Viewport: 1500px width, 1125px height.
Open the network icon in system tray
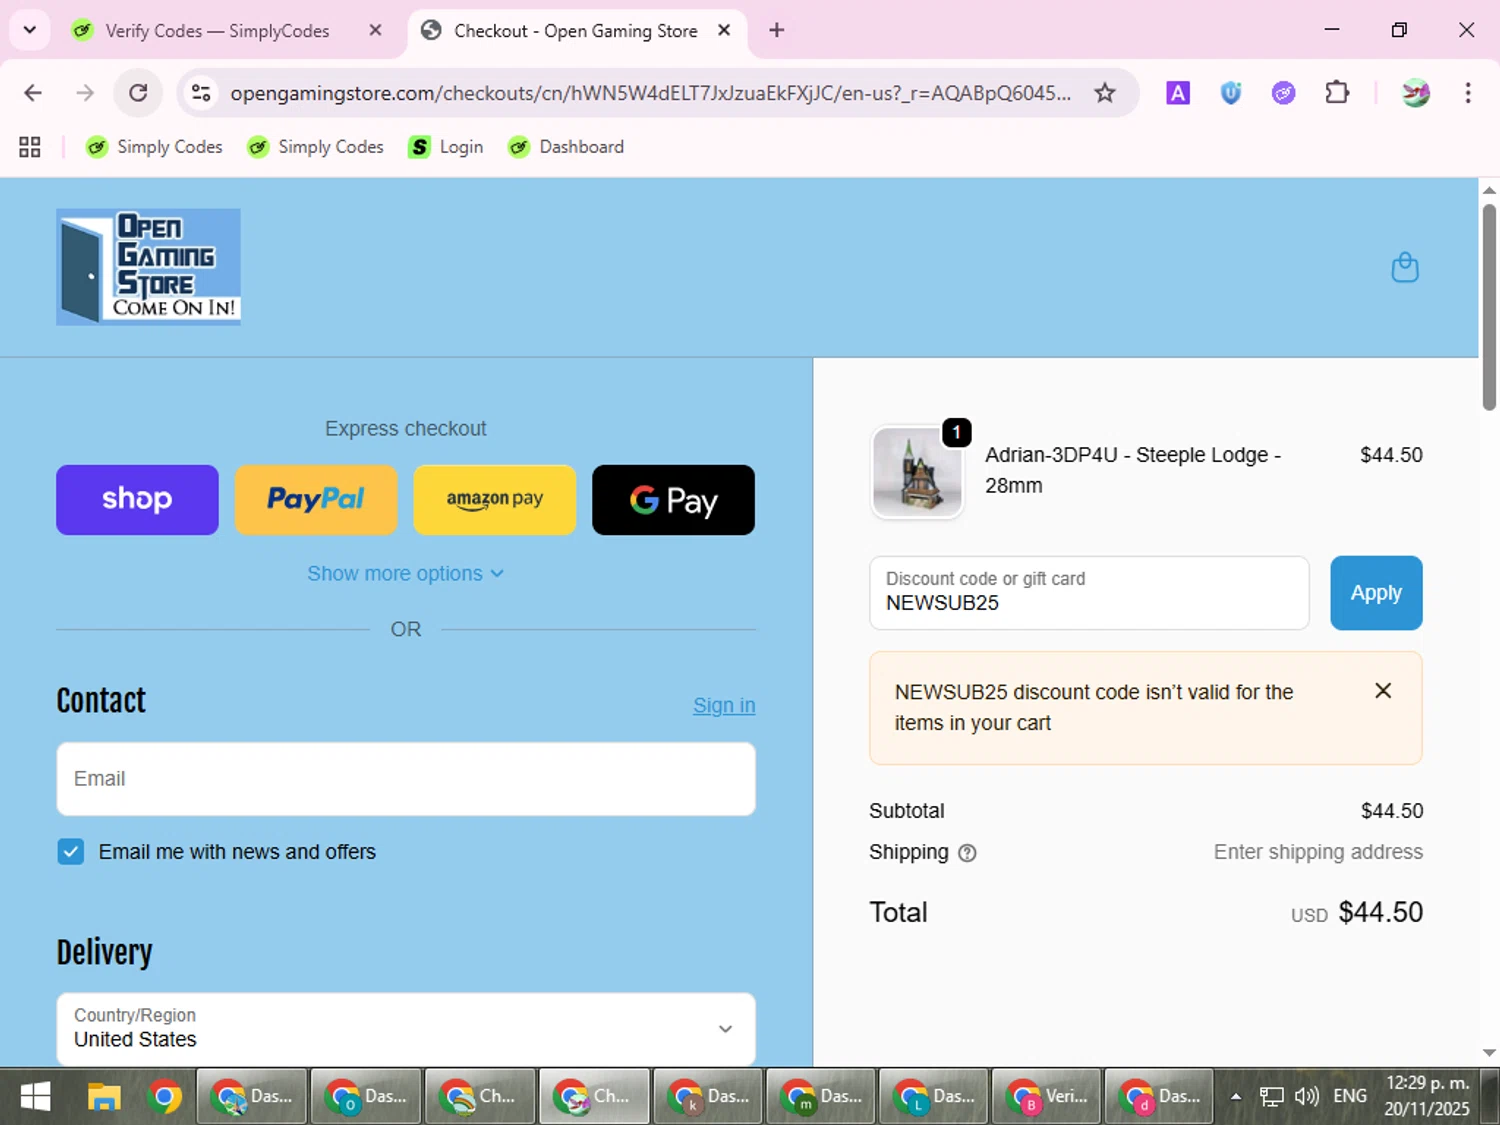coord(1271,1097)
